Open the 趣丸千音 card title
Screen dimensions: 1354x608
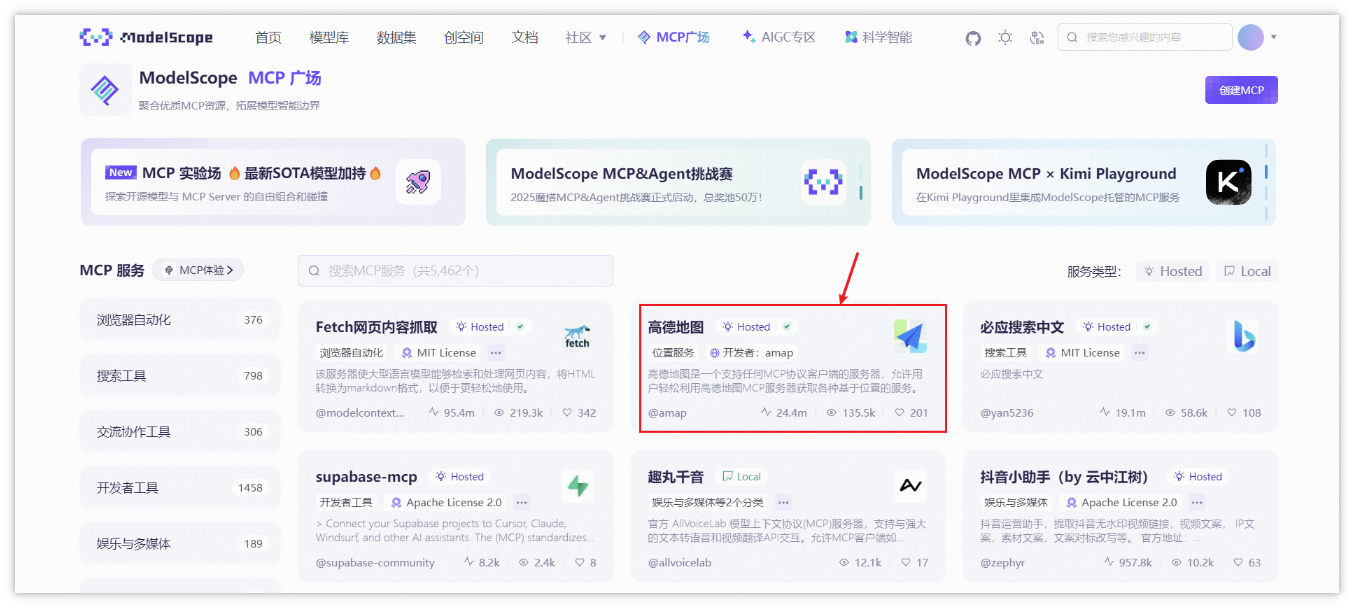[x=676, y=477]
